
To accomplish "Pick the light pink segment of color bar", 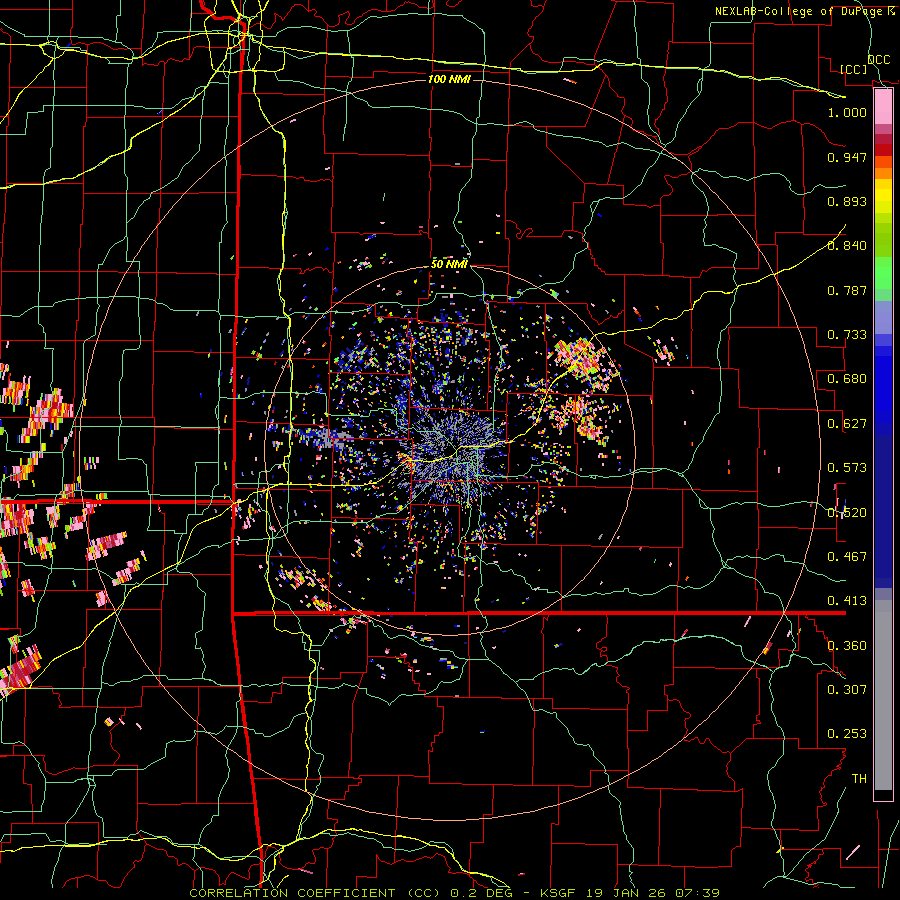I will (x=883, y=107).
